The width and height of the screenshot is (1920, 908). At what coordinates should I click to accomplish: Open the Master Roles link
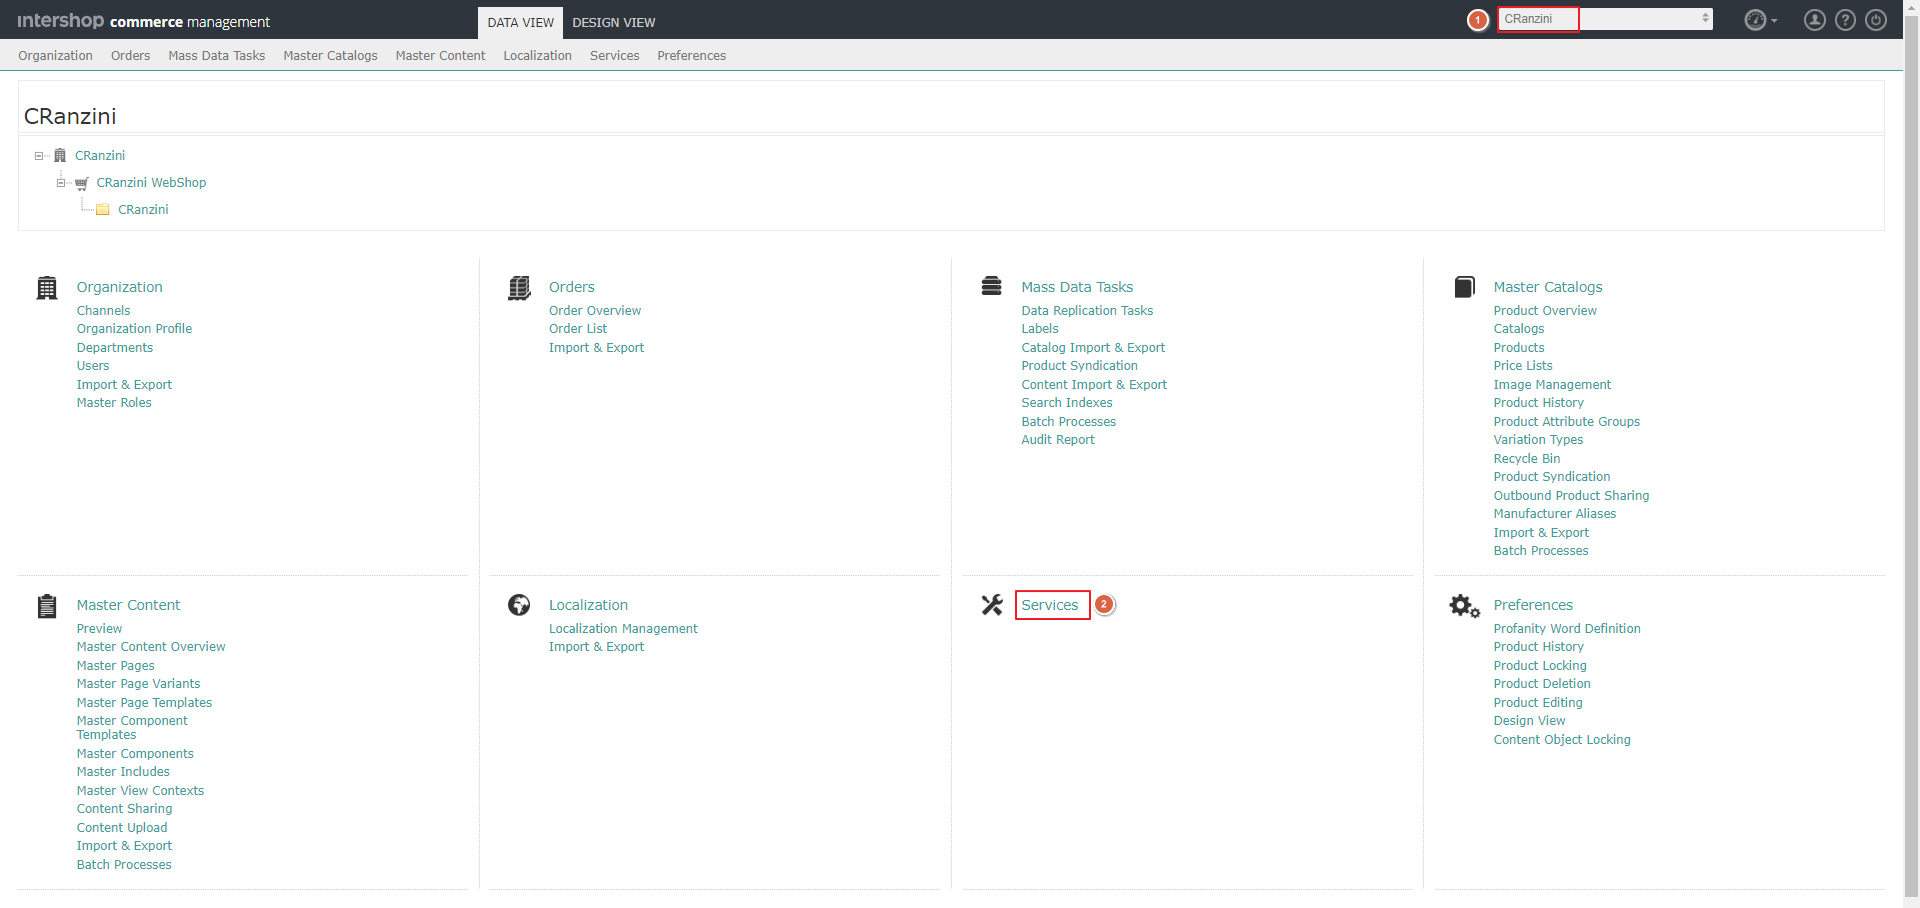pos(114,403)
